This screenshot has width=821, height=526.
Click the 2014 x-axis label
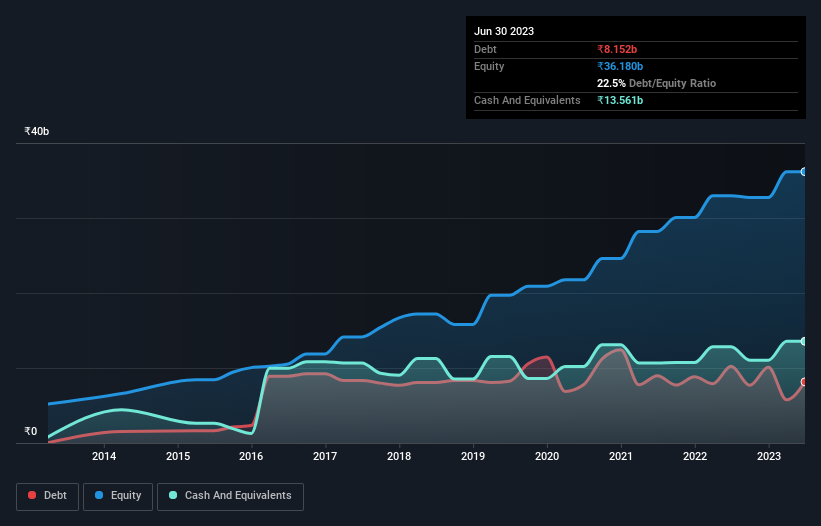pyautogui.click(x=104, y=456)
